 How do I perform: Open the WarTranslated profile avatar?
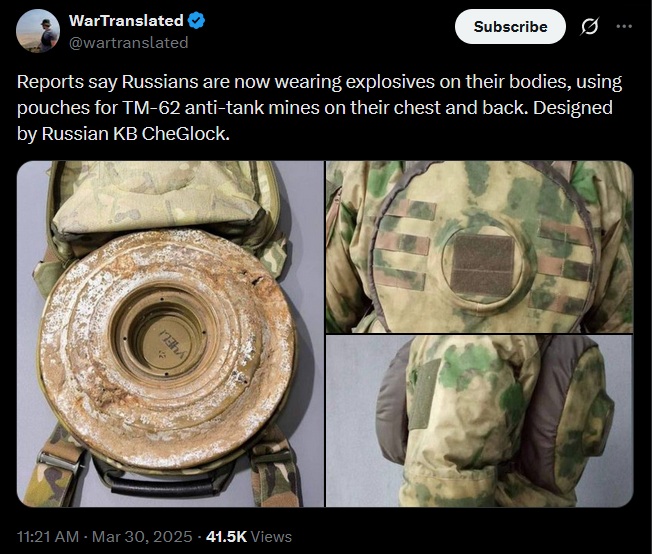tap(38, 31)
